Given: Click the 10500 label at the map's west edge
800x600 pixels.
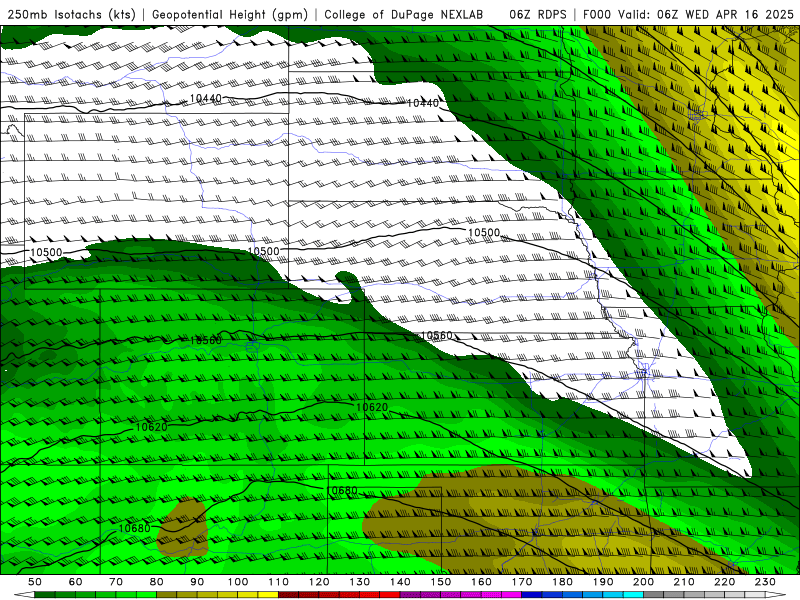Looking at the screenshot, I should click(46, 252).
